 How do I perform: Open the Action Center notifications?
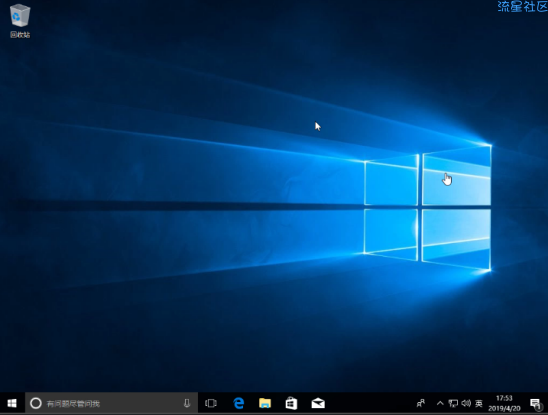pyautogui.click(x=536, y=403)
